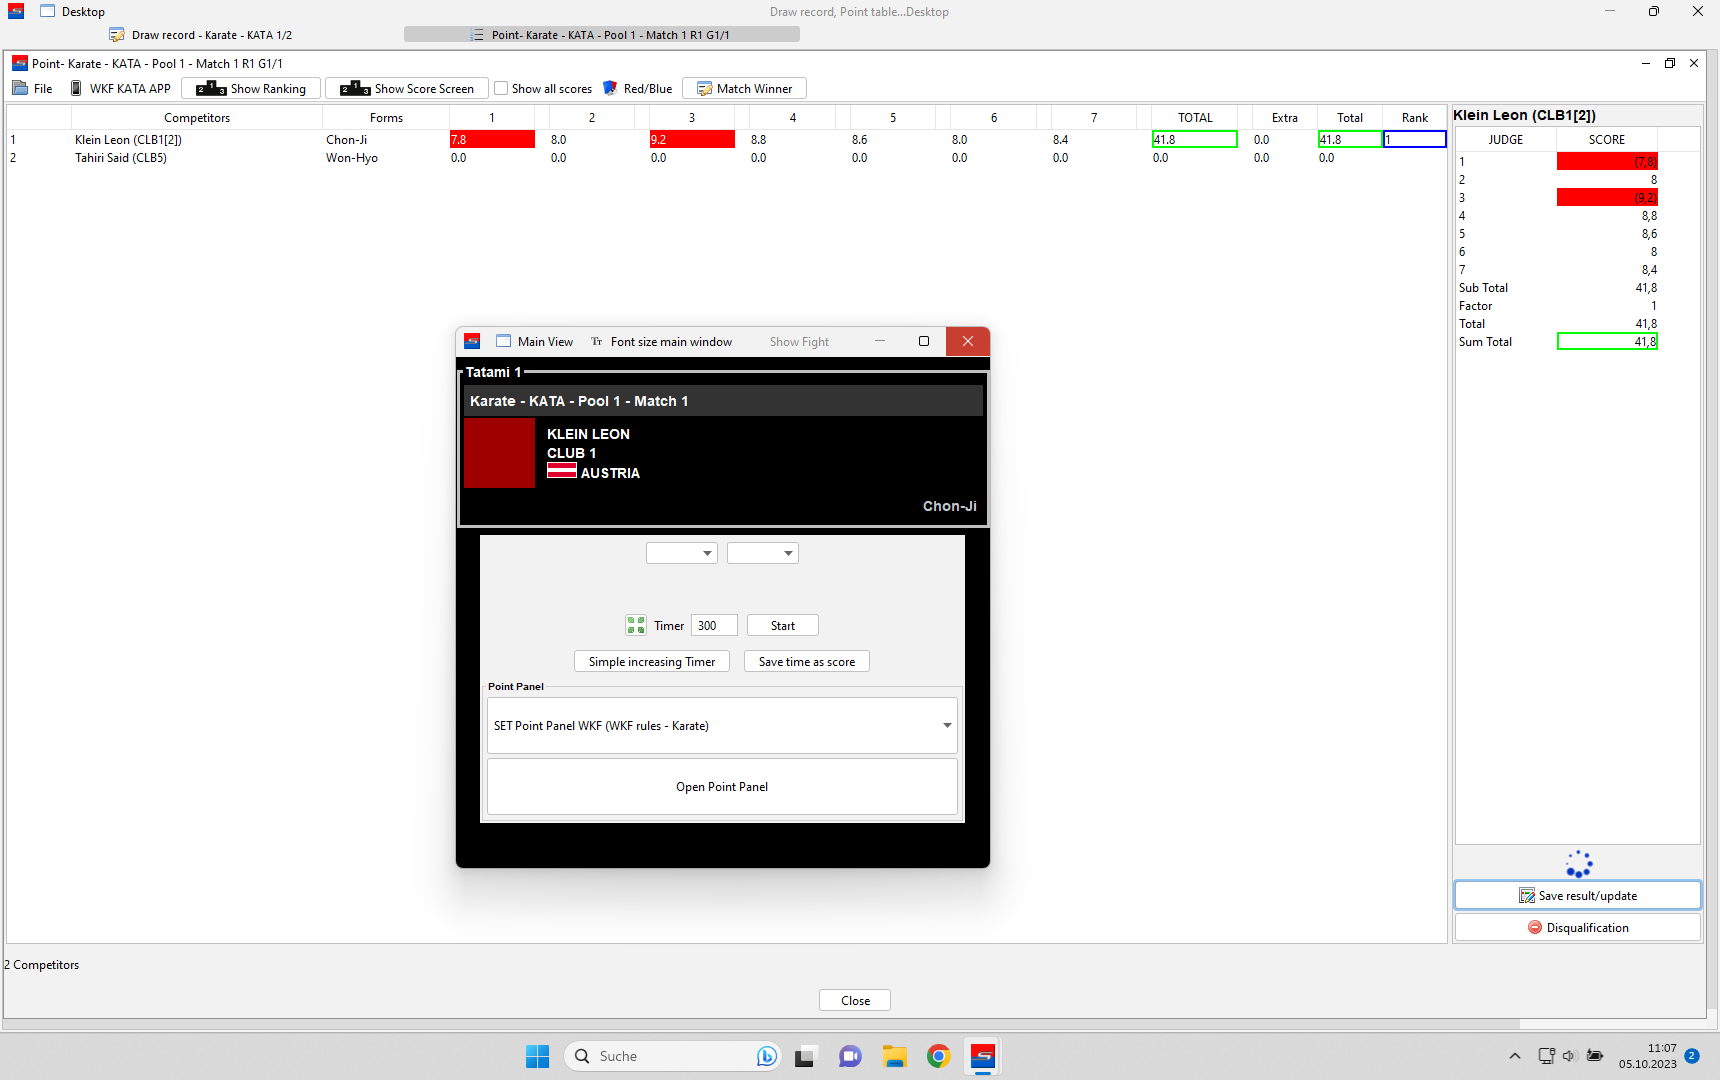The height and width of the screenshot is (1080, 1720).
Task: Open File Explorer from the taskbar
Action: 894,1056
